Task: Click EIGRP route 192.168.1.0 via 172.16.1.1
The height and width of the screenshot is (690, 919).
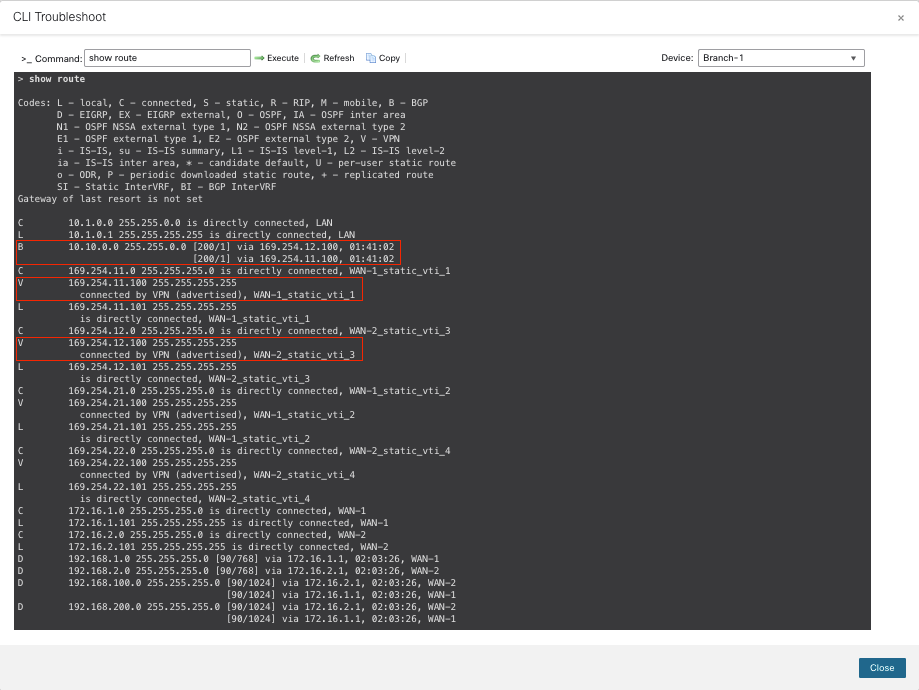Action: click(x=228, y=559)
